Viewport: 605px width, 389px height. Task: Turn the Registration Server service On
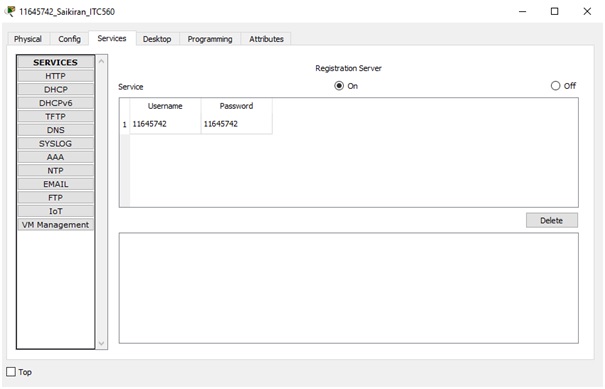(x=339, y=86)
